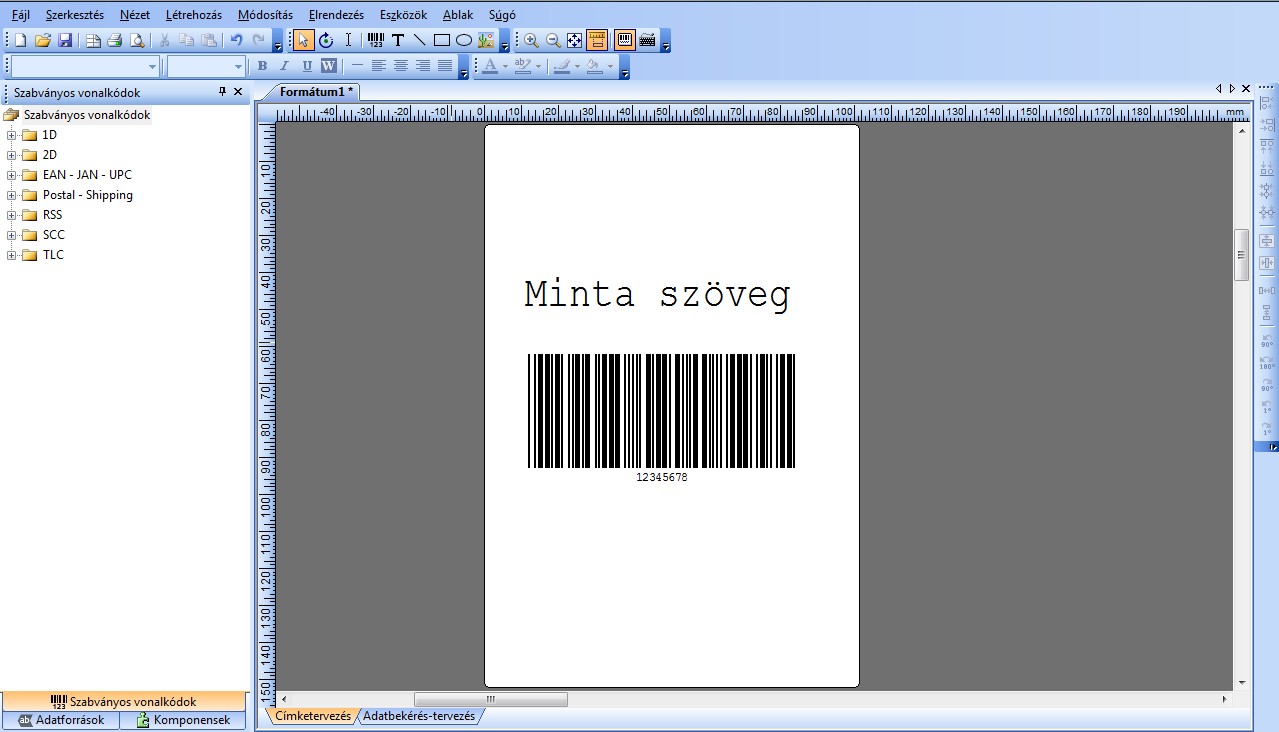The width and height of the screenshot is (1279, 732).
Task: Click the rotate 180° icon in right toolbar
Action: click(x=1267, y=362)
